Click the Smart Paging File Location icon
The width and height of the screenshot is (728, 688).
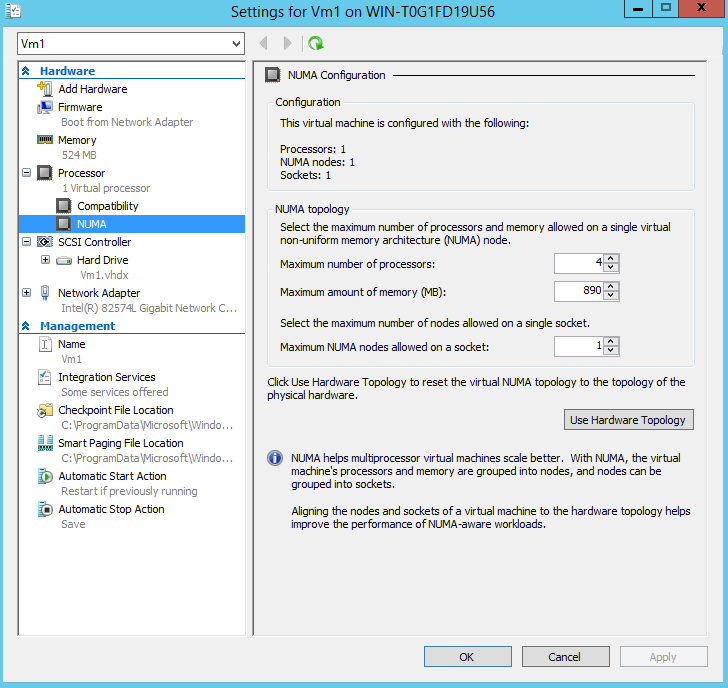(45, 443)
